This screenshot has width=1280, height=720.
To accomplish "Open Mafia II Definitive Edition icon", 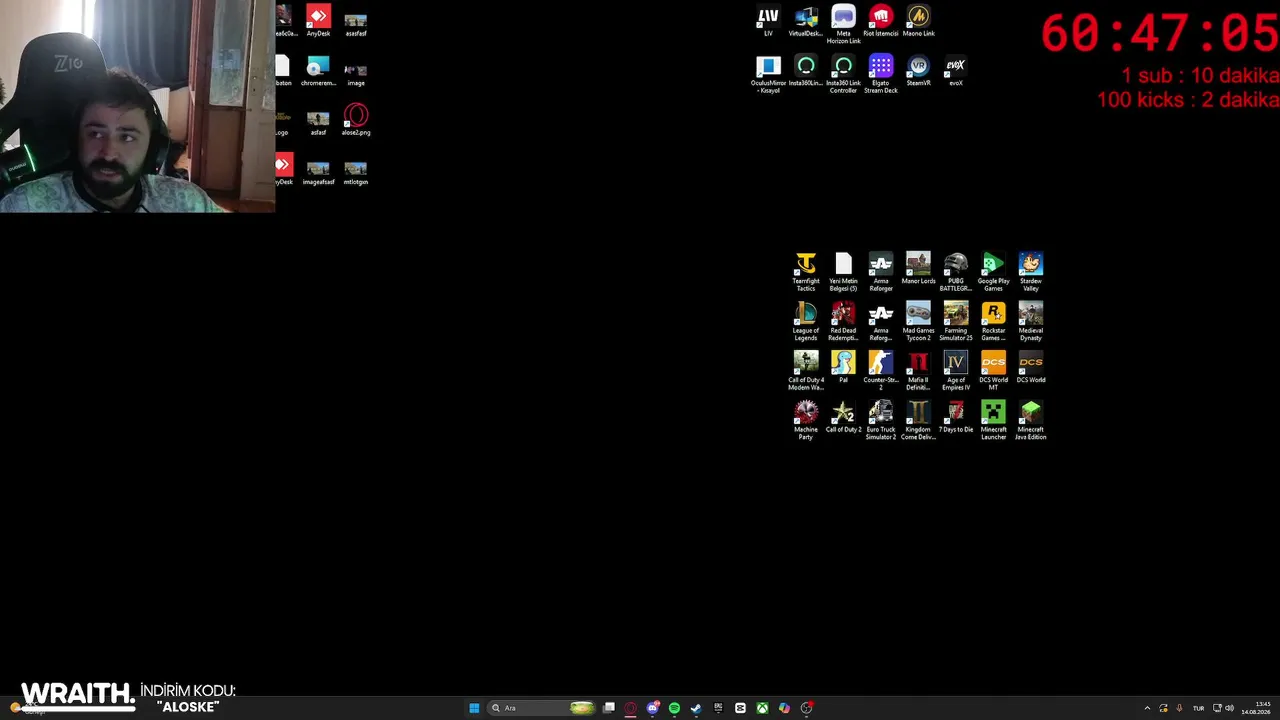I will point(918,371).
